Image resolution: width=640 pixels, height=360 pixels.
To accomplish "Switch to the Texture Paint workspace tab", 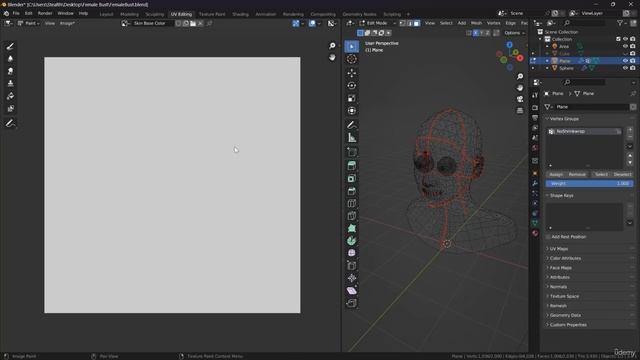I will (212, 14).
